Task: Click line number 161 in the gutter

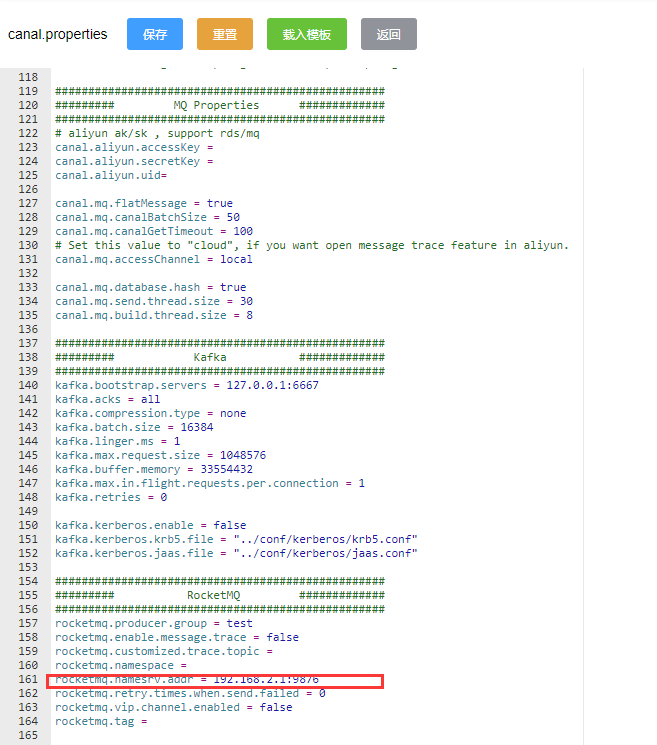Action: tap(28, 679)
